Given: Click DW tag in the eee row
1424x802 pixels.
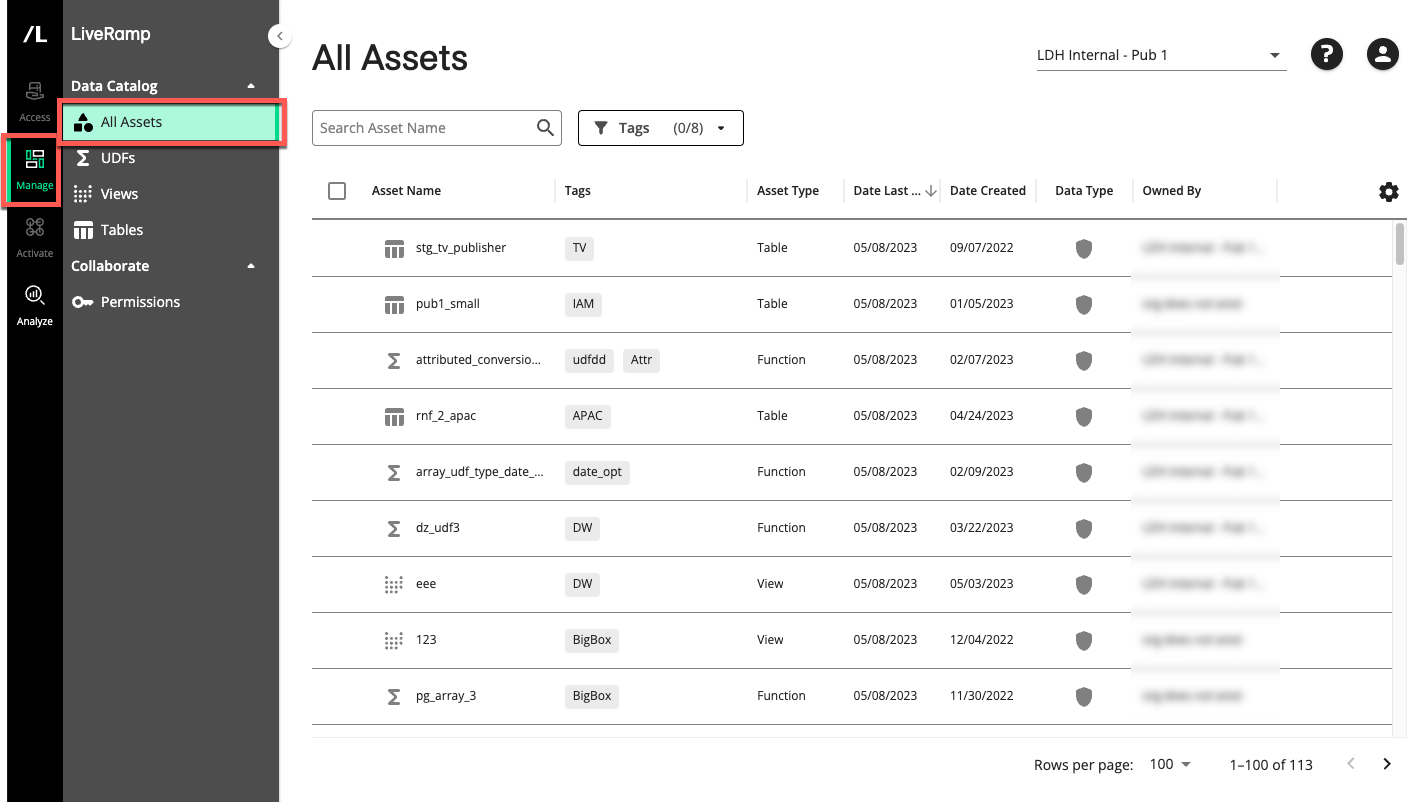Looking at the screenshot, I should (x=582, y=584).
